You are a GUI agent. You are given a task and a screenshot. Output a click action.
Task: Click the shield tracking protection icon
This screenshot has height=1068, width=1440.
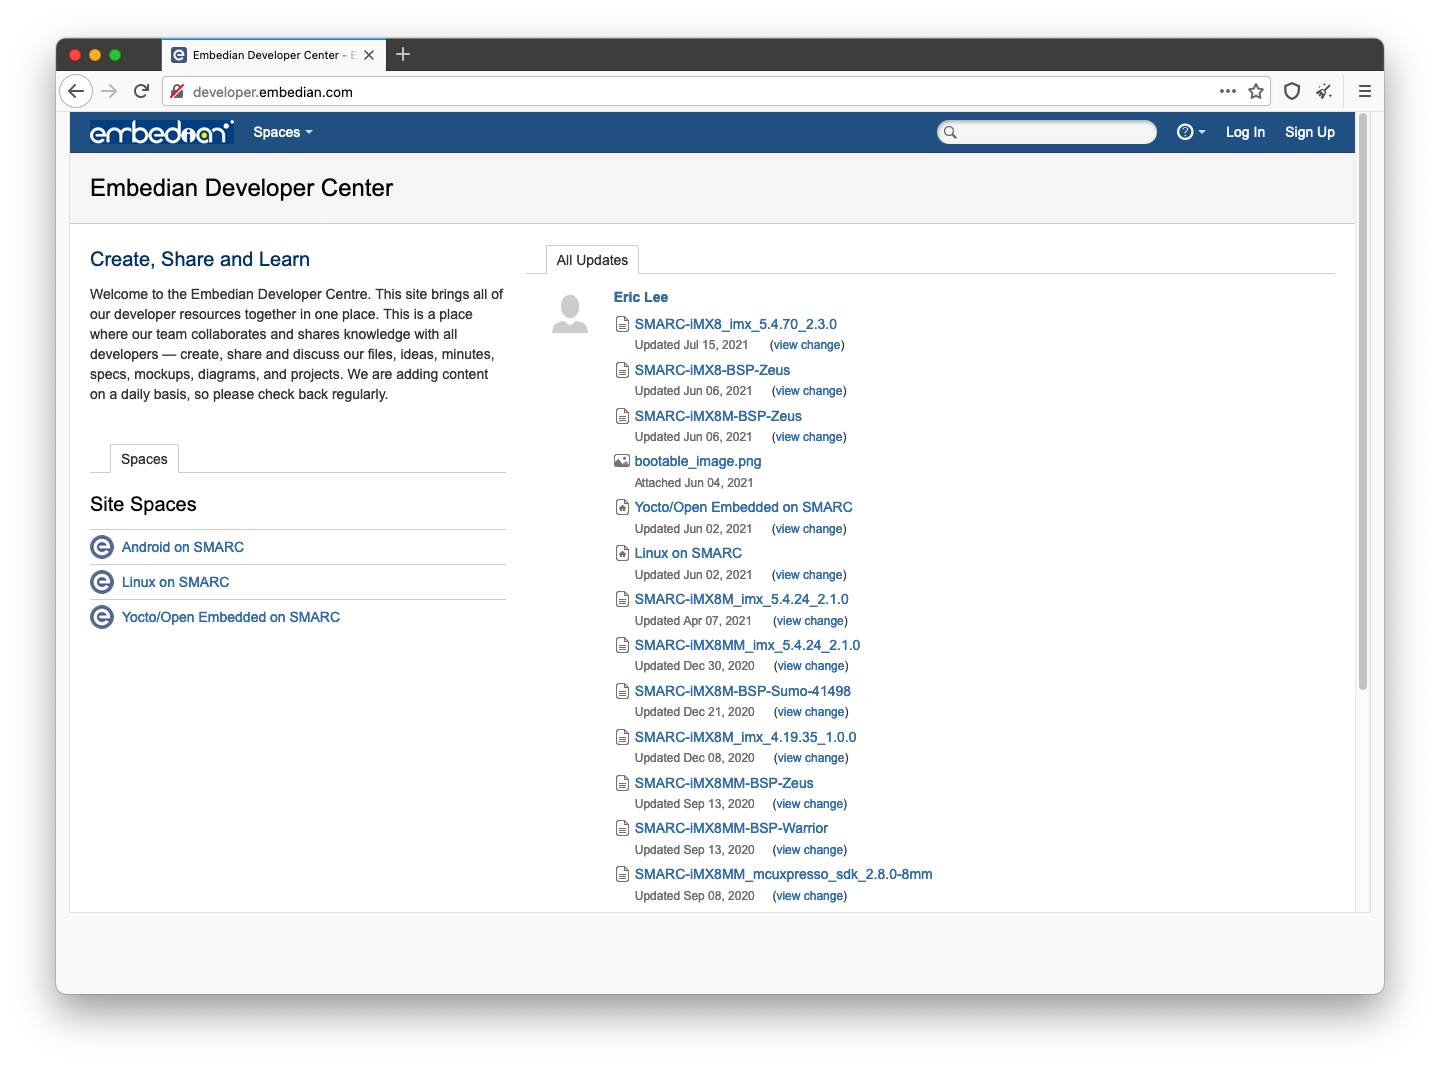[1292, 91]
